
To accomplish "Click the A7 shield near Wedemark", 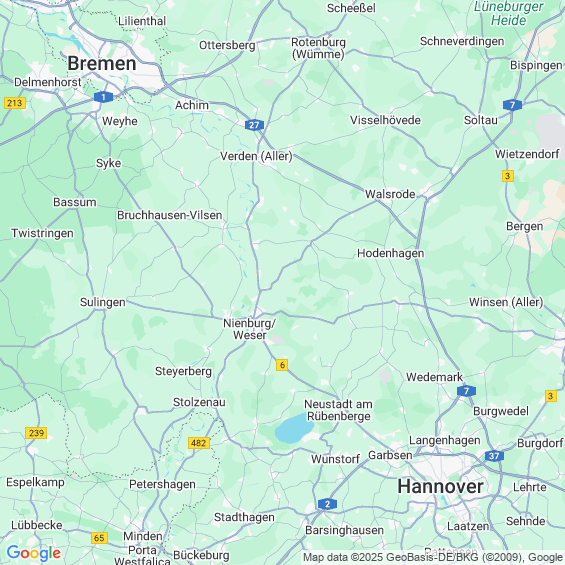I will click(466, 391).
